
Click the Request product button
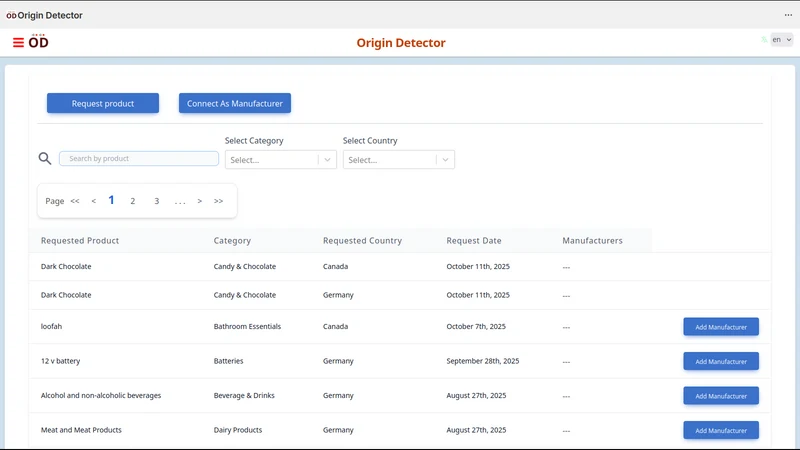[x=103, y=103]
